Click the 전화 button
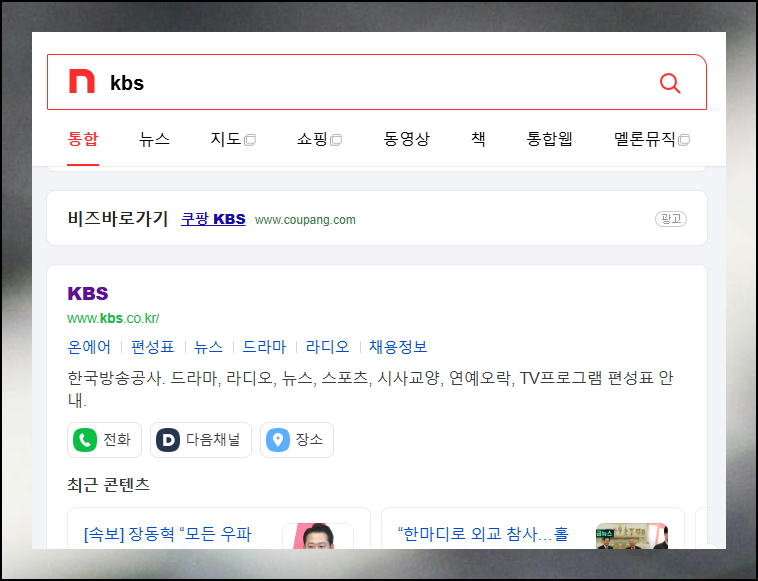Screen dimensions: 758x581 (104, 440)
